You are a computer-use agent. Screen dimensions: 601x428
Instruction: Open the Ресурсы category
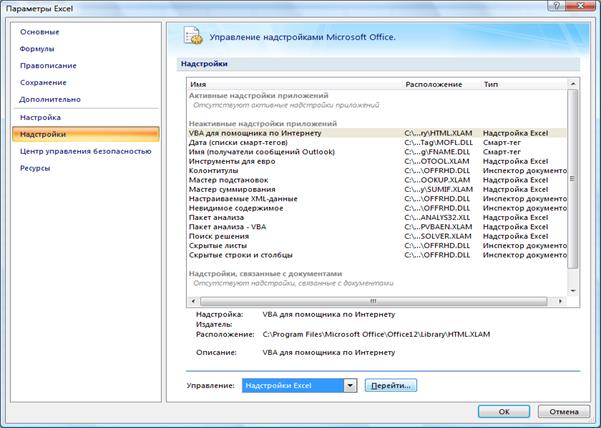pos(35,168)
